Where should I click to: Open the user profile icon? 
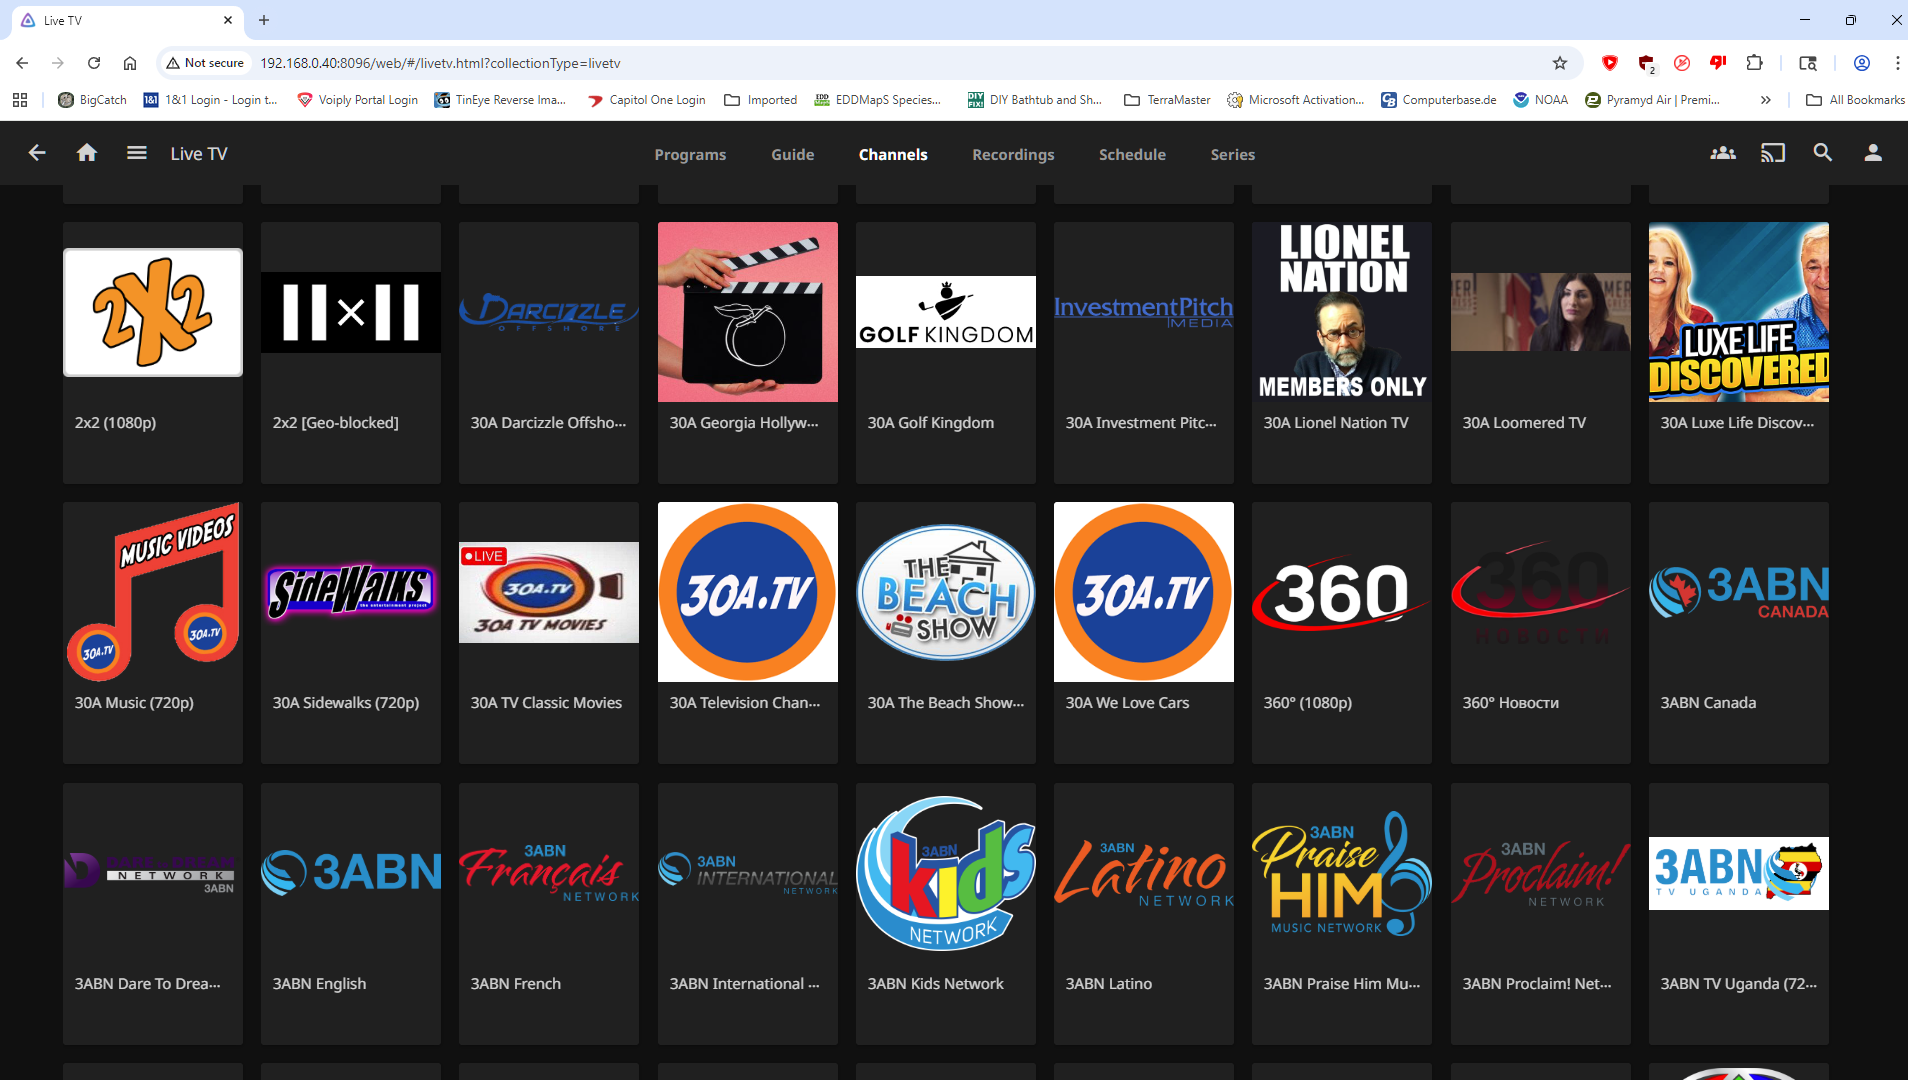[1873, 153]
